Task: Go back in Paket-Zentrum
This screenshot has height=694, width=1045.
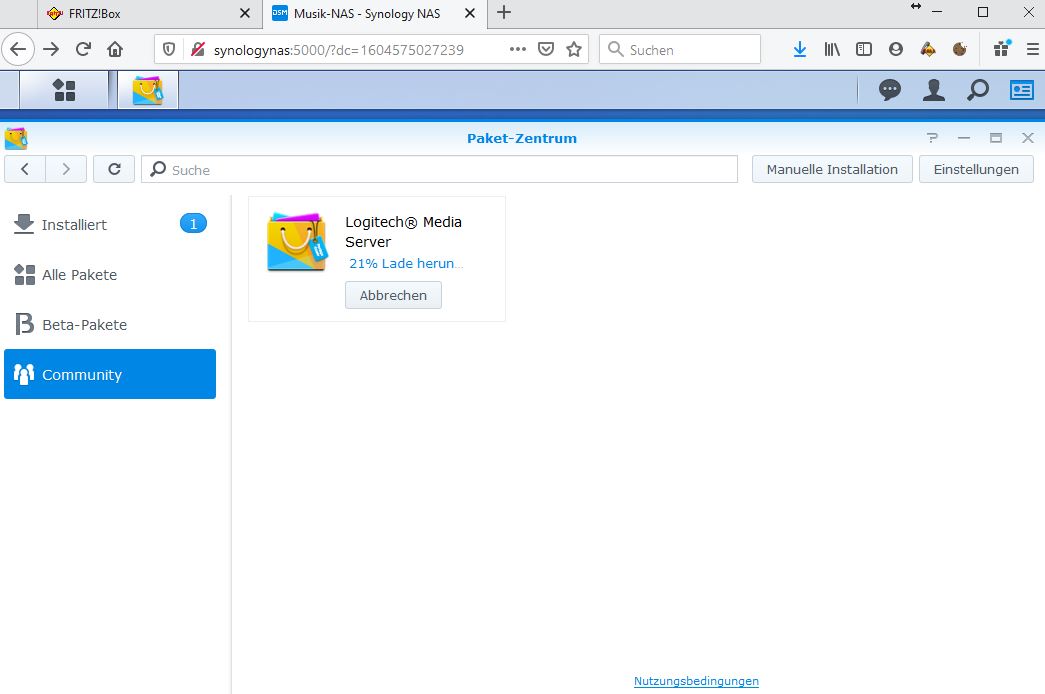Action: click(x=25, y=169)
